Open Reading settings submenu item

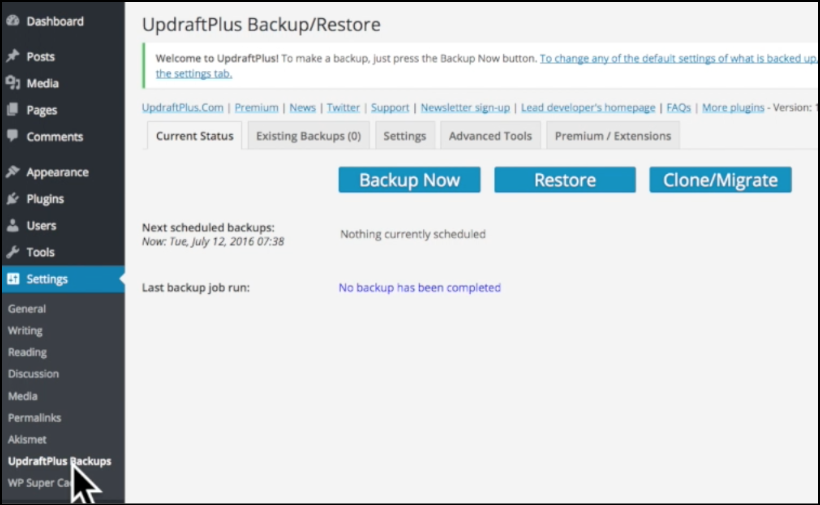[x=27, y=352]
